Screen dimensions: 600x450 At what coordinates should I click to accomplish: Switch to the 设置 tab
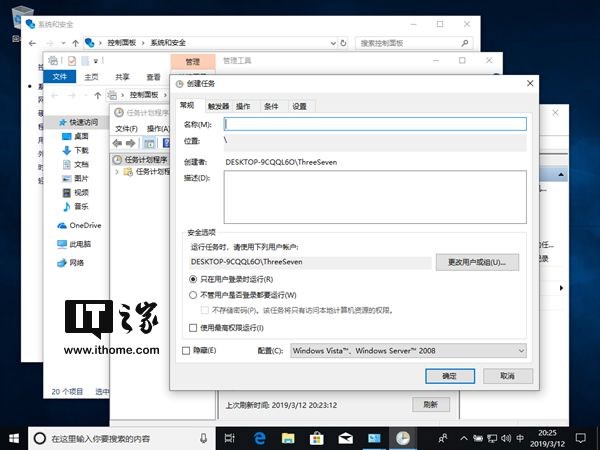click(x=299, y=106)
